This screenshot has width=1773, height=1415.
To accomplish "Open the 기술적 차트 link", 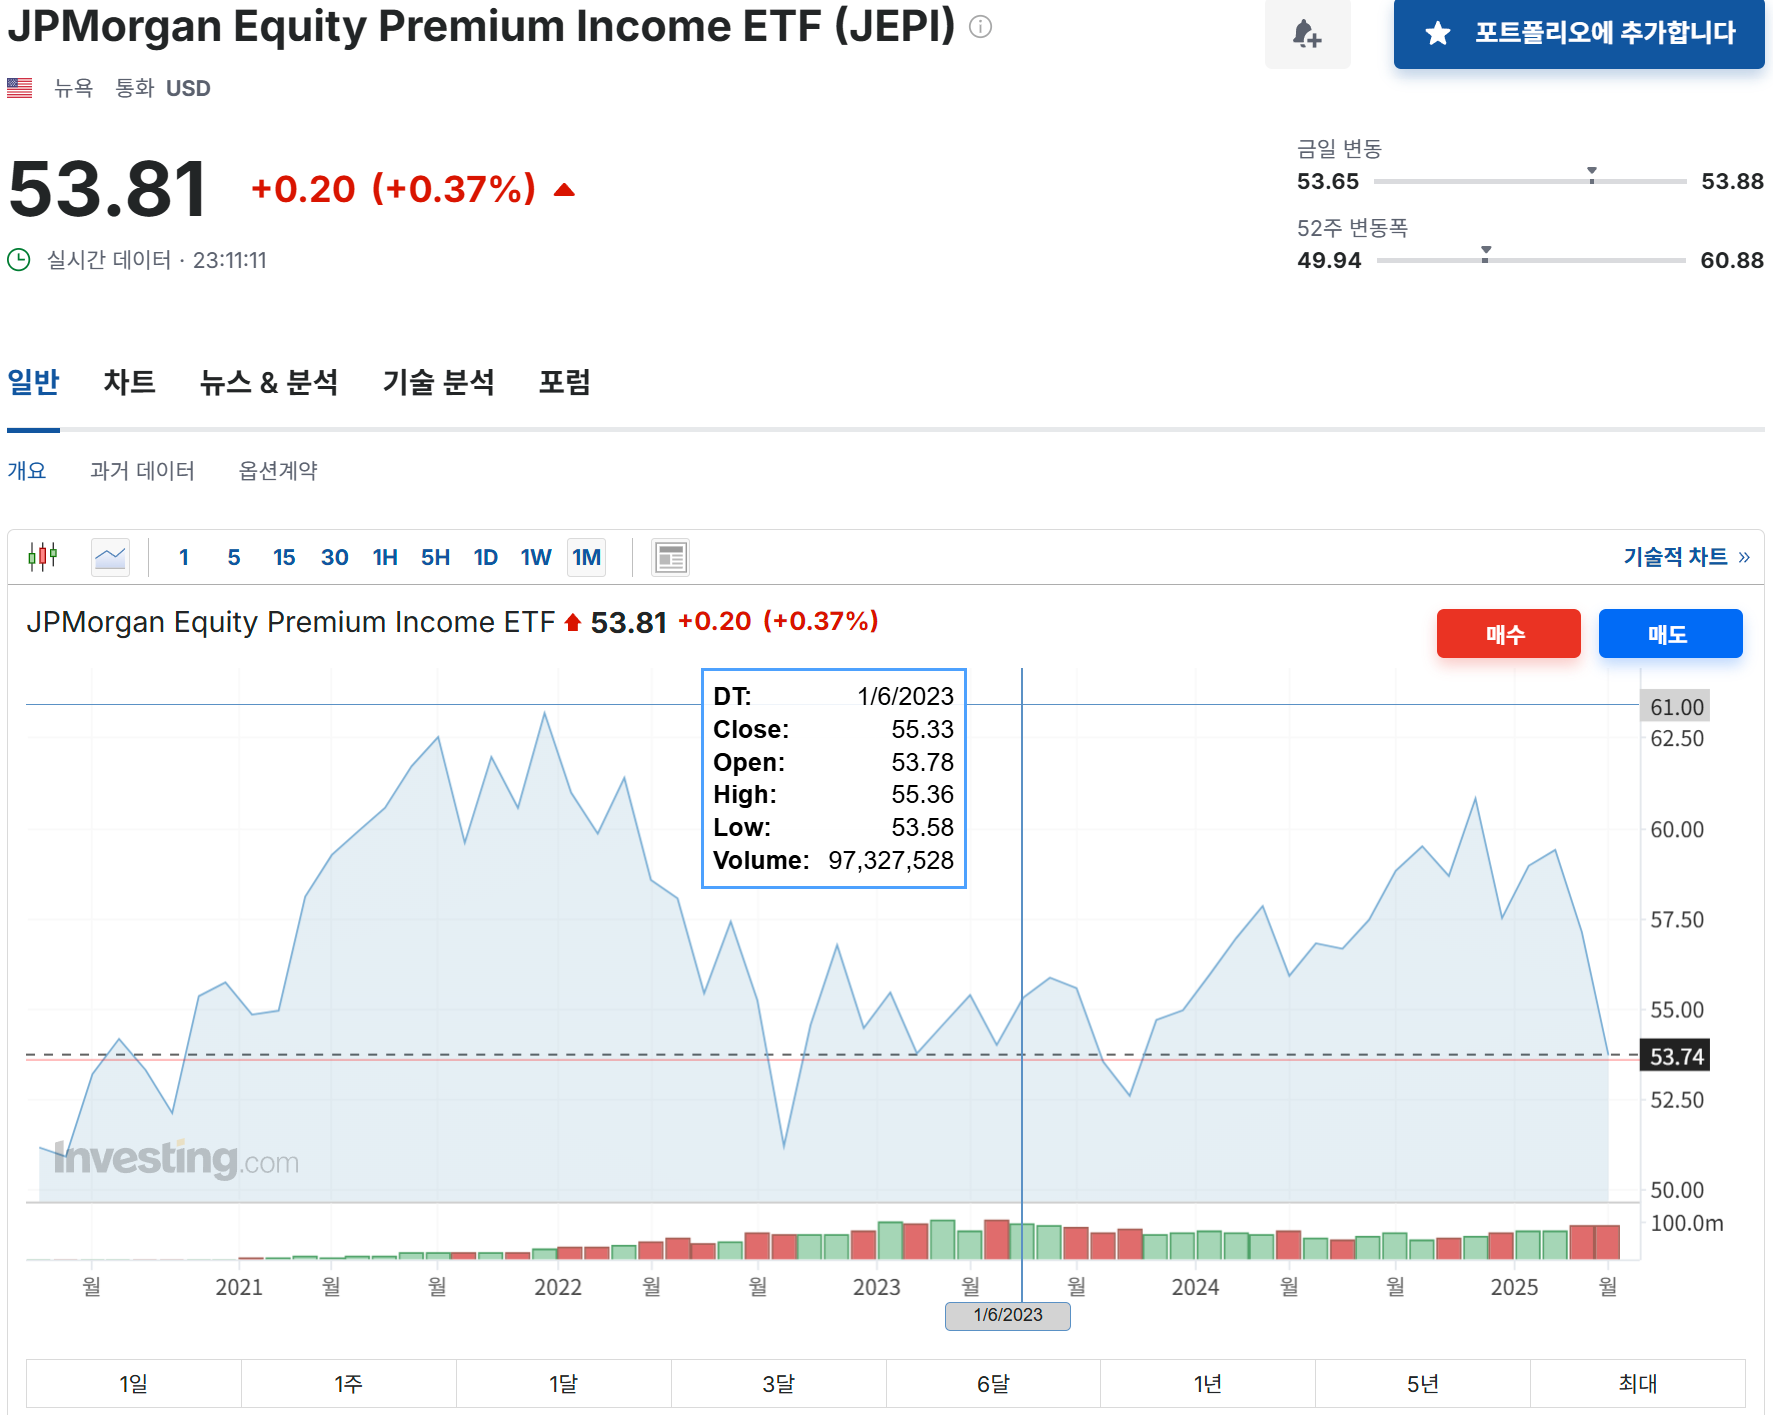I will (x=1686, y=557).
